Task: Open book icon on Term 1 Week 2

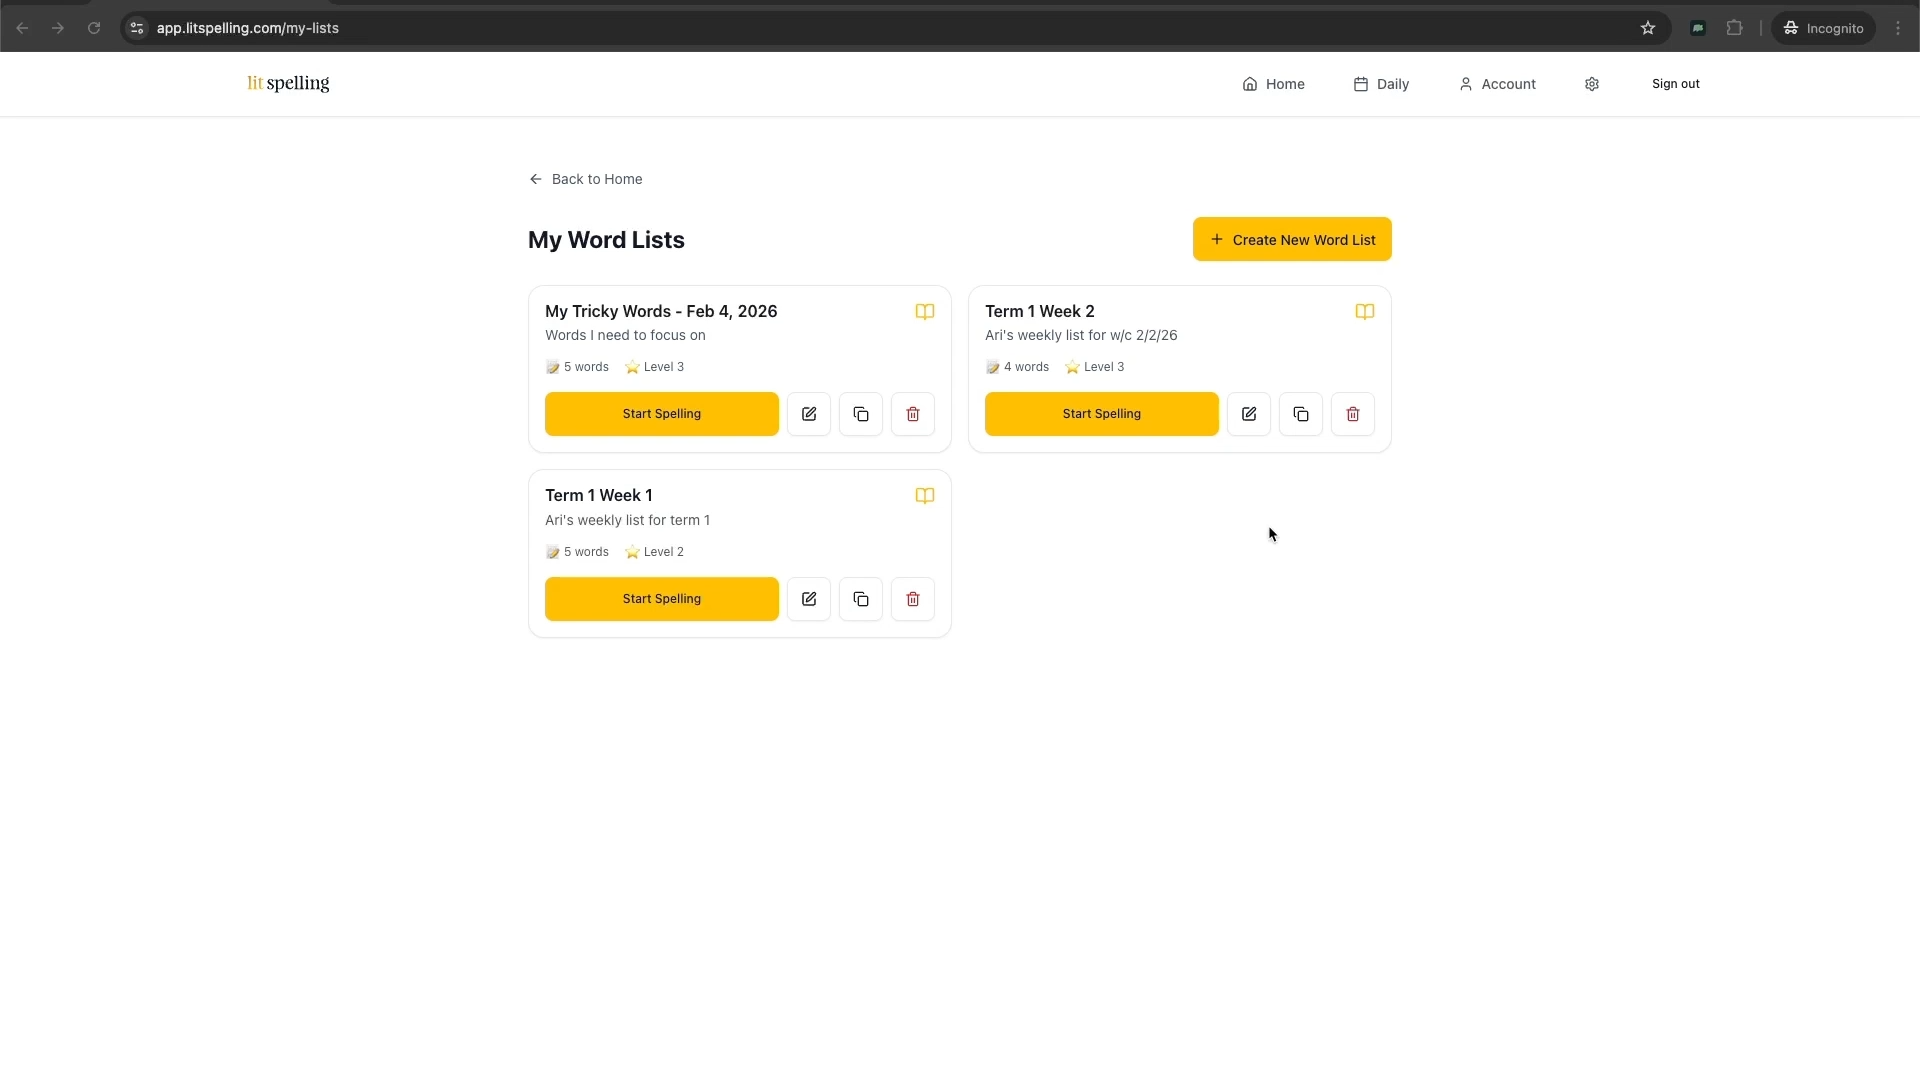Action: pos(1364,312)
